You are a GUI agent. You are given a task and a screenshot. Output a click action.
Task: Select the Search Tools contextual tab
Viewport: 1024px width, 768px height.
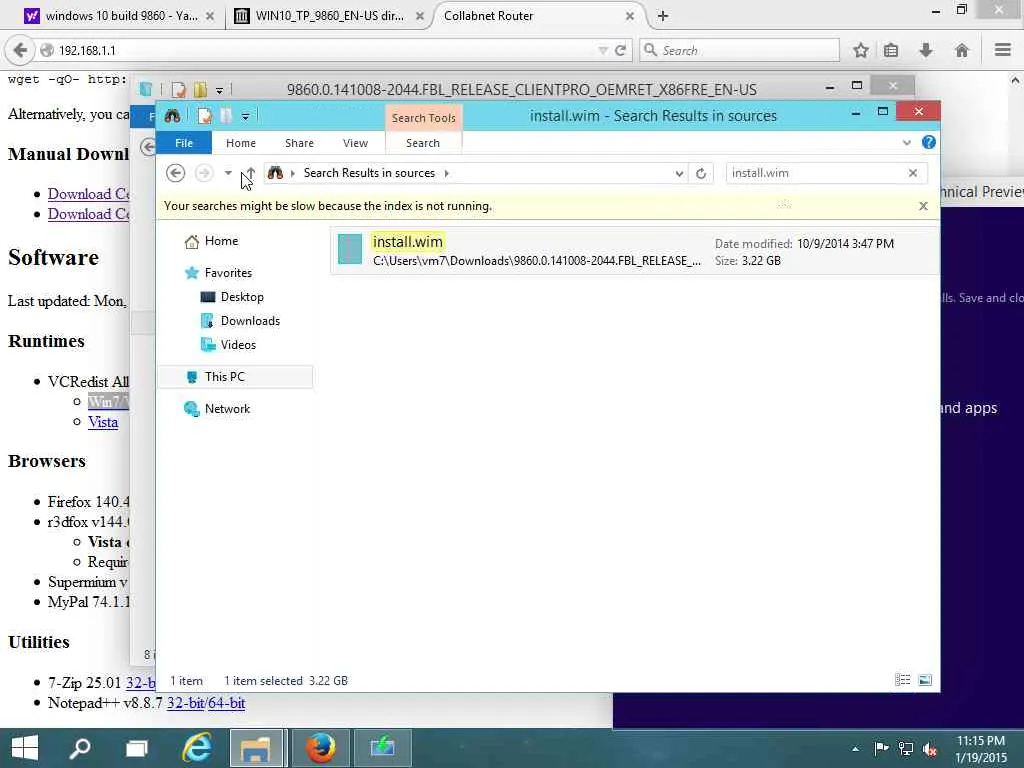pyautogui.click(x=424, y=118)
